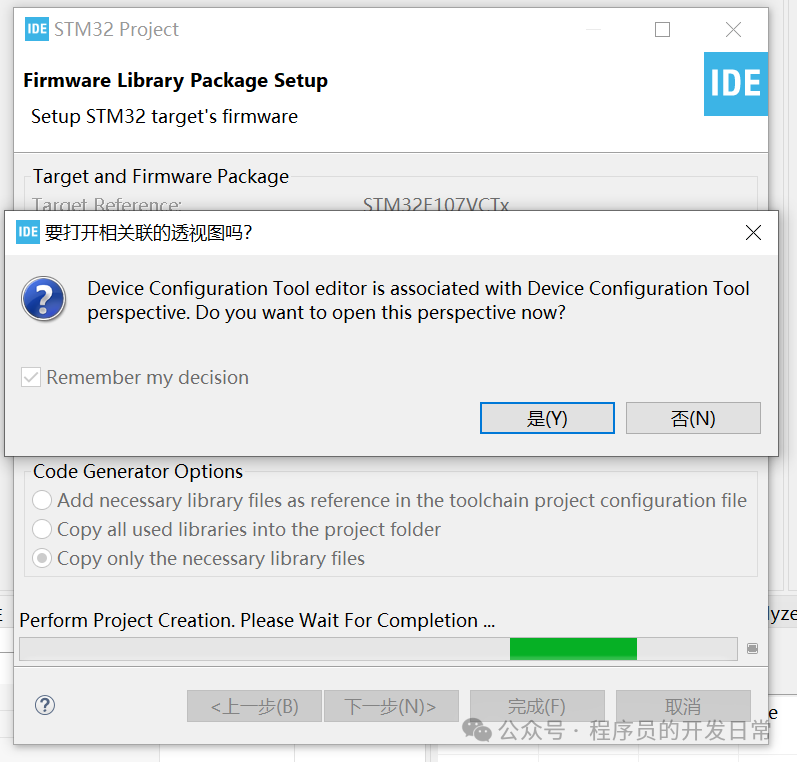
Task: Click the Target and Firmware Package group label
Action: (161, 176)
